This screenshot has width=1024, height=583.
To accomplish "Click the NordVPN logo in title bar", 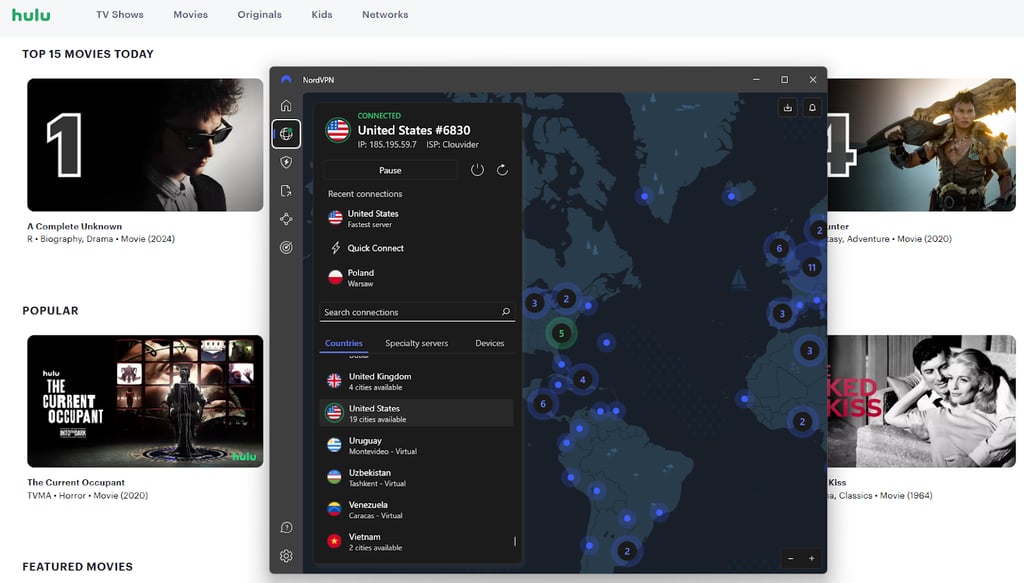I will (x=286, y=80).
